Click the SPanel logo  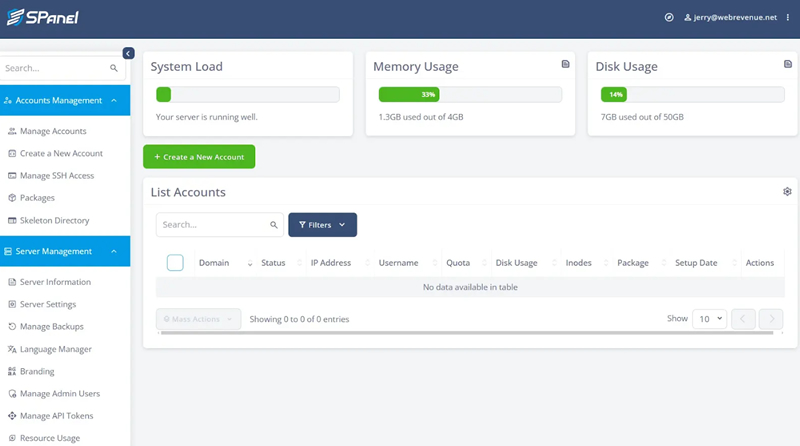[x=42, y=17]
